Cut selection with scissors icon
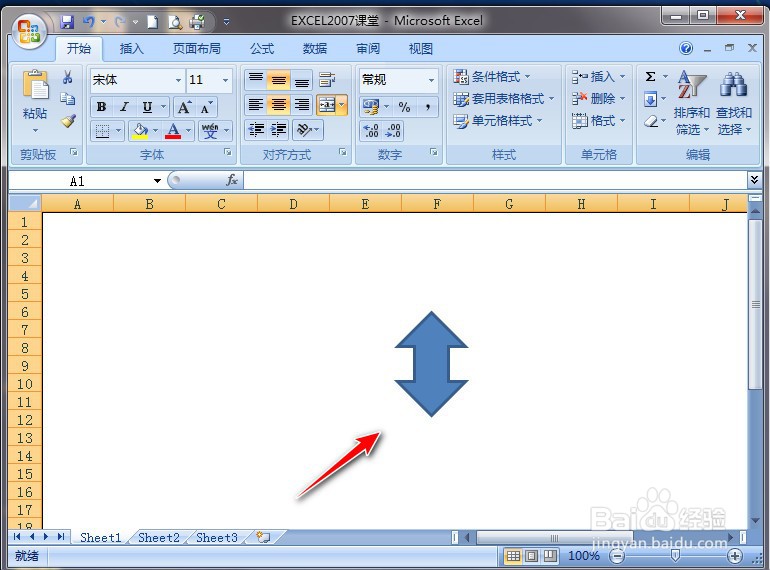Screen dimensions: 770x570 [68, 77]
